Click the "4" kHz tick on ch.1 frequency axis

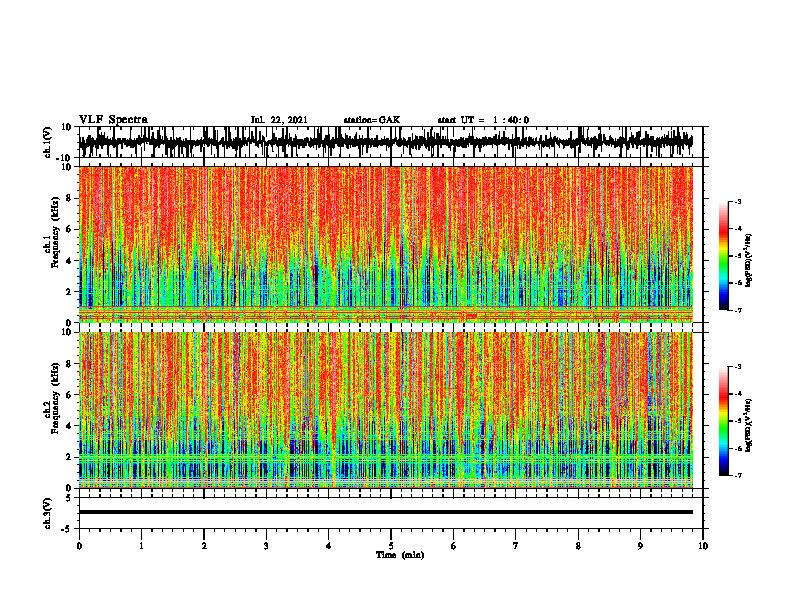click(x=69, y=261)
